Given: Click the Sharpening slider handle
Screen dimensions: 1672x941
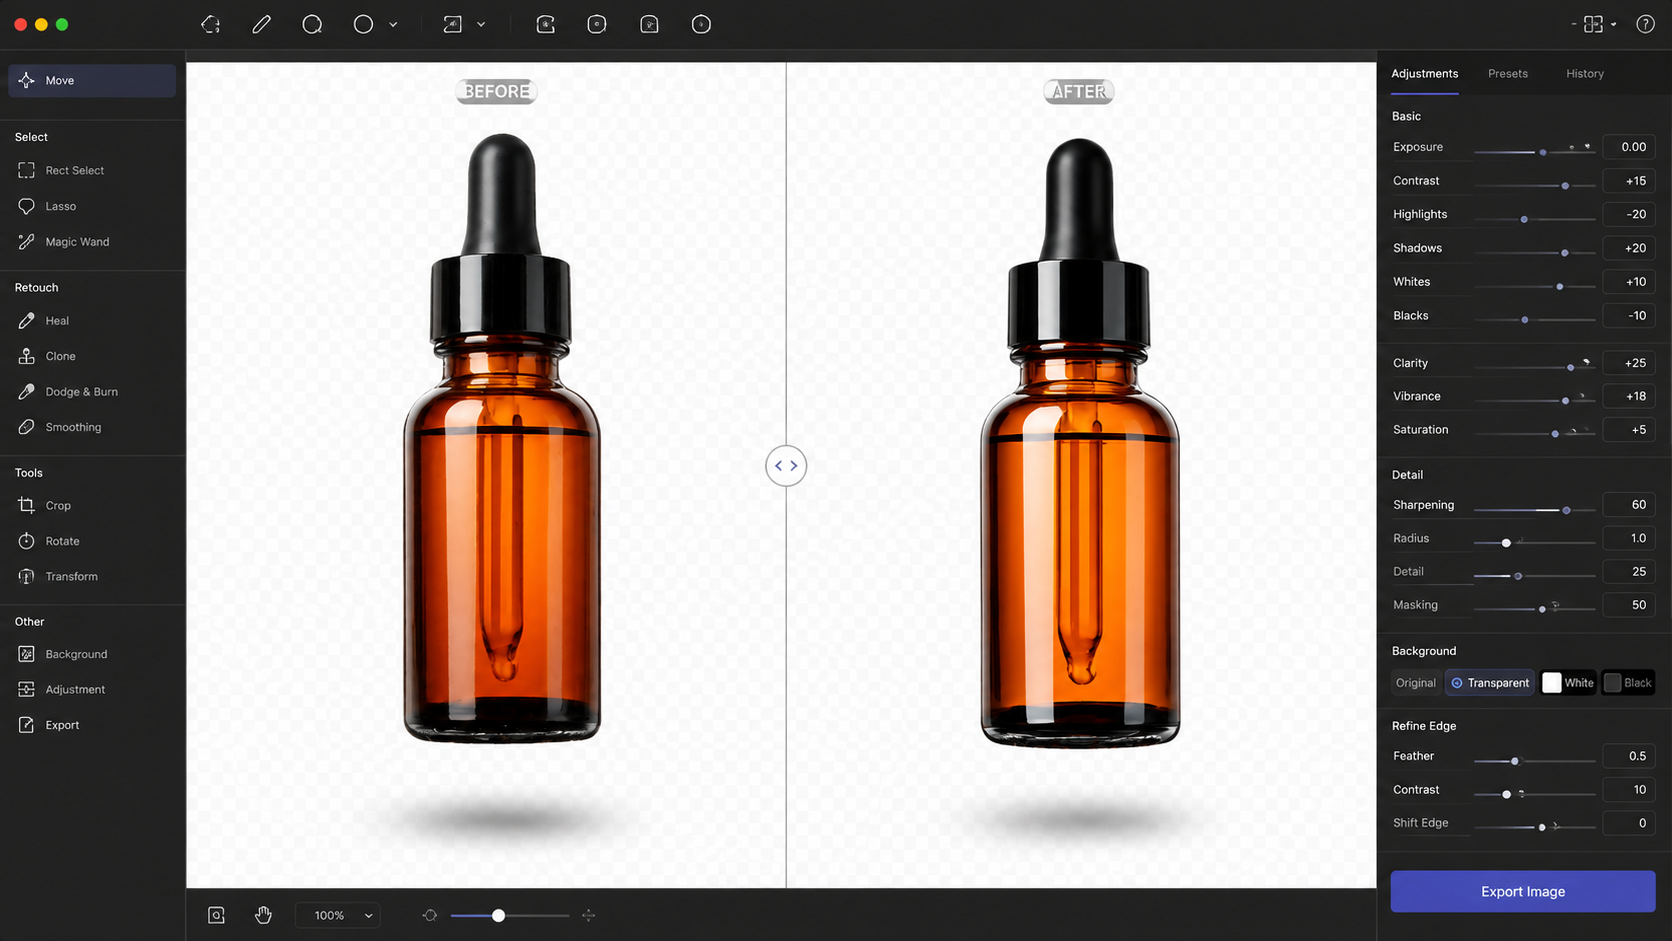Looking at the screenshot, I should (x=1566, y=510).
